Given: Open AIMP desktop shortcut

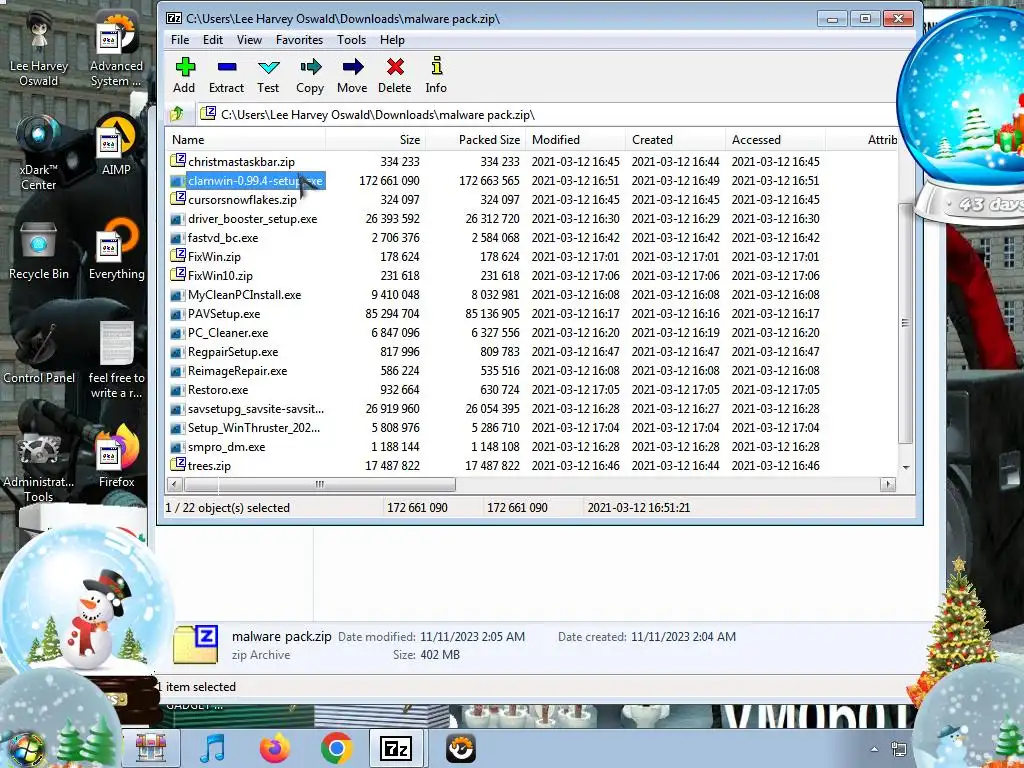Looking at the screenshot, I should tap(116, 146).
